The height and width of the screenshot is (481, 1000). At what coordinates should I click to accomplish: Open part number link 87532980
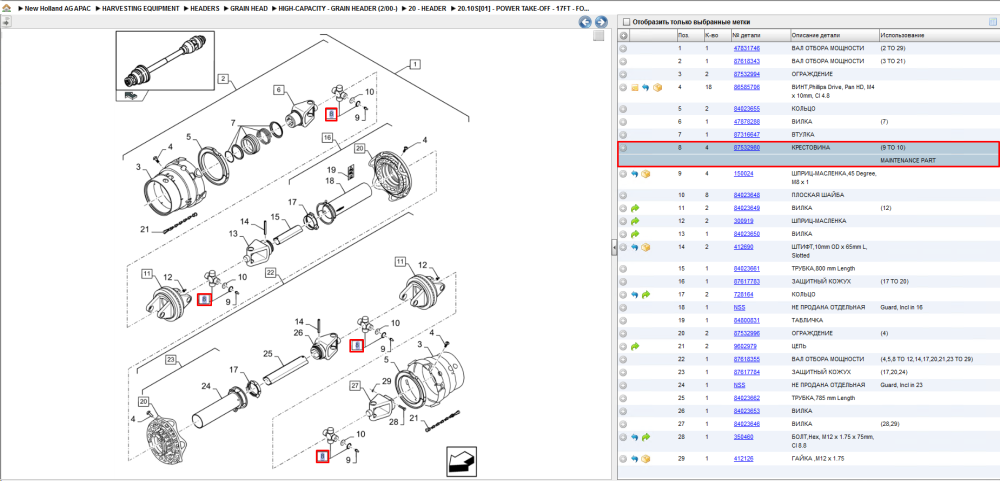746,147
